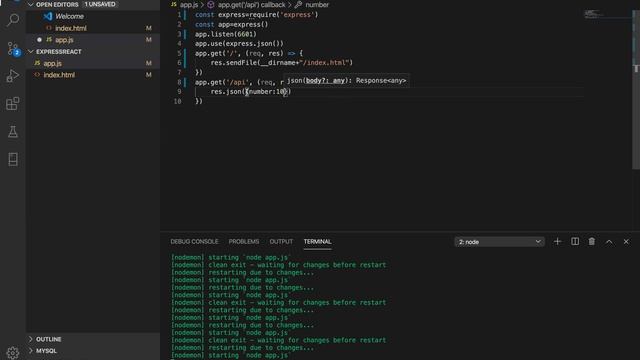Image resolution: width=640 pixels, height=360 pixels.
Task: Open the Run and Debug view
Action: pos(13,76)
